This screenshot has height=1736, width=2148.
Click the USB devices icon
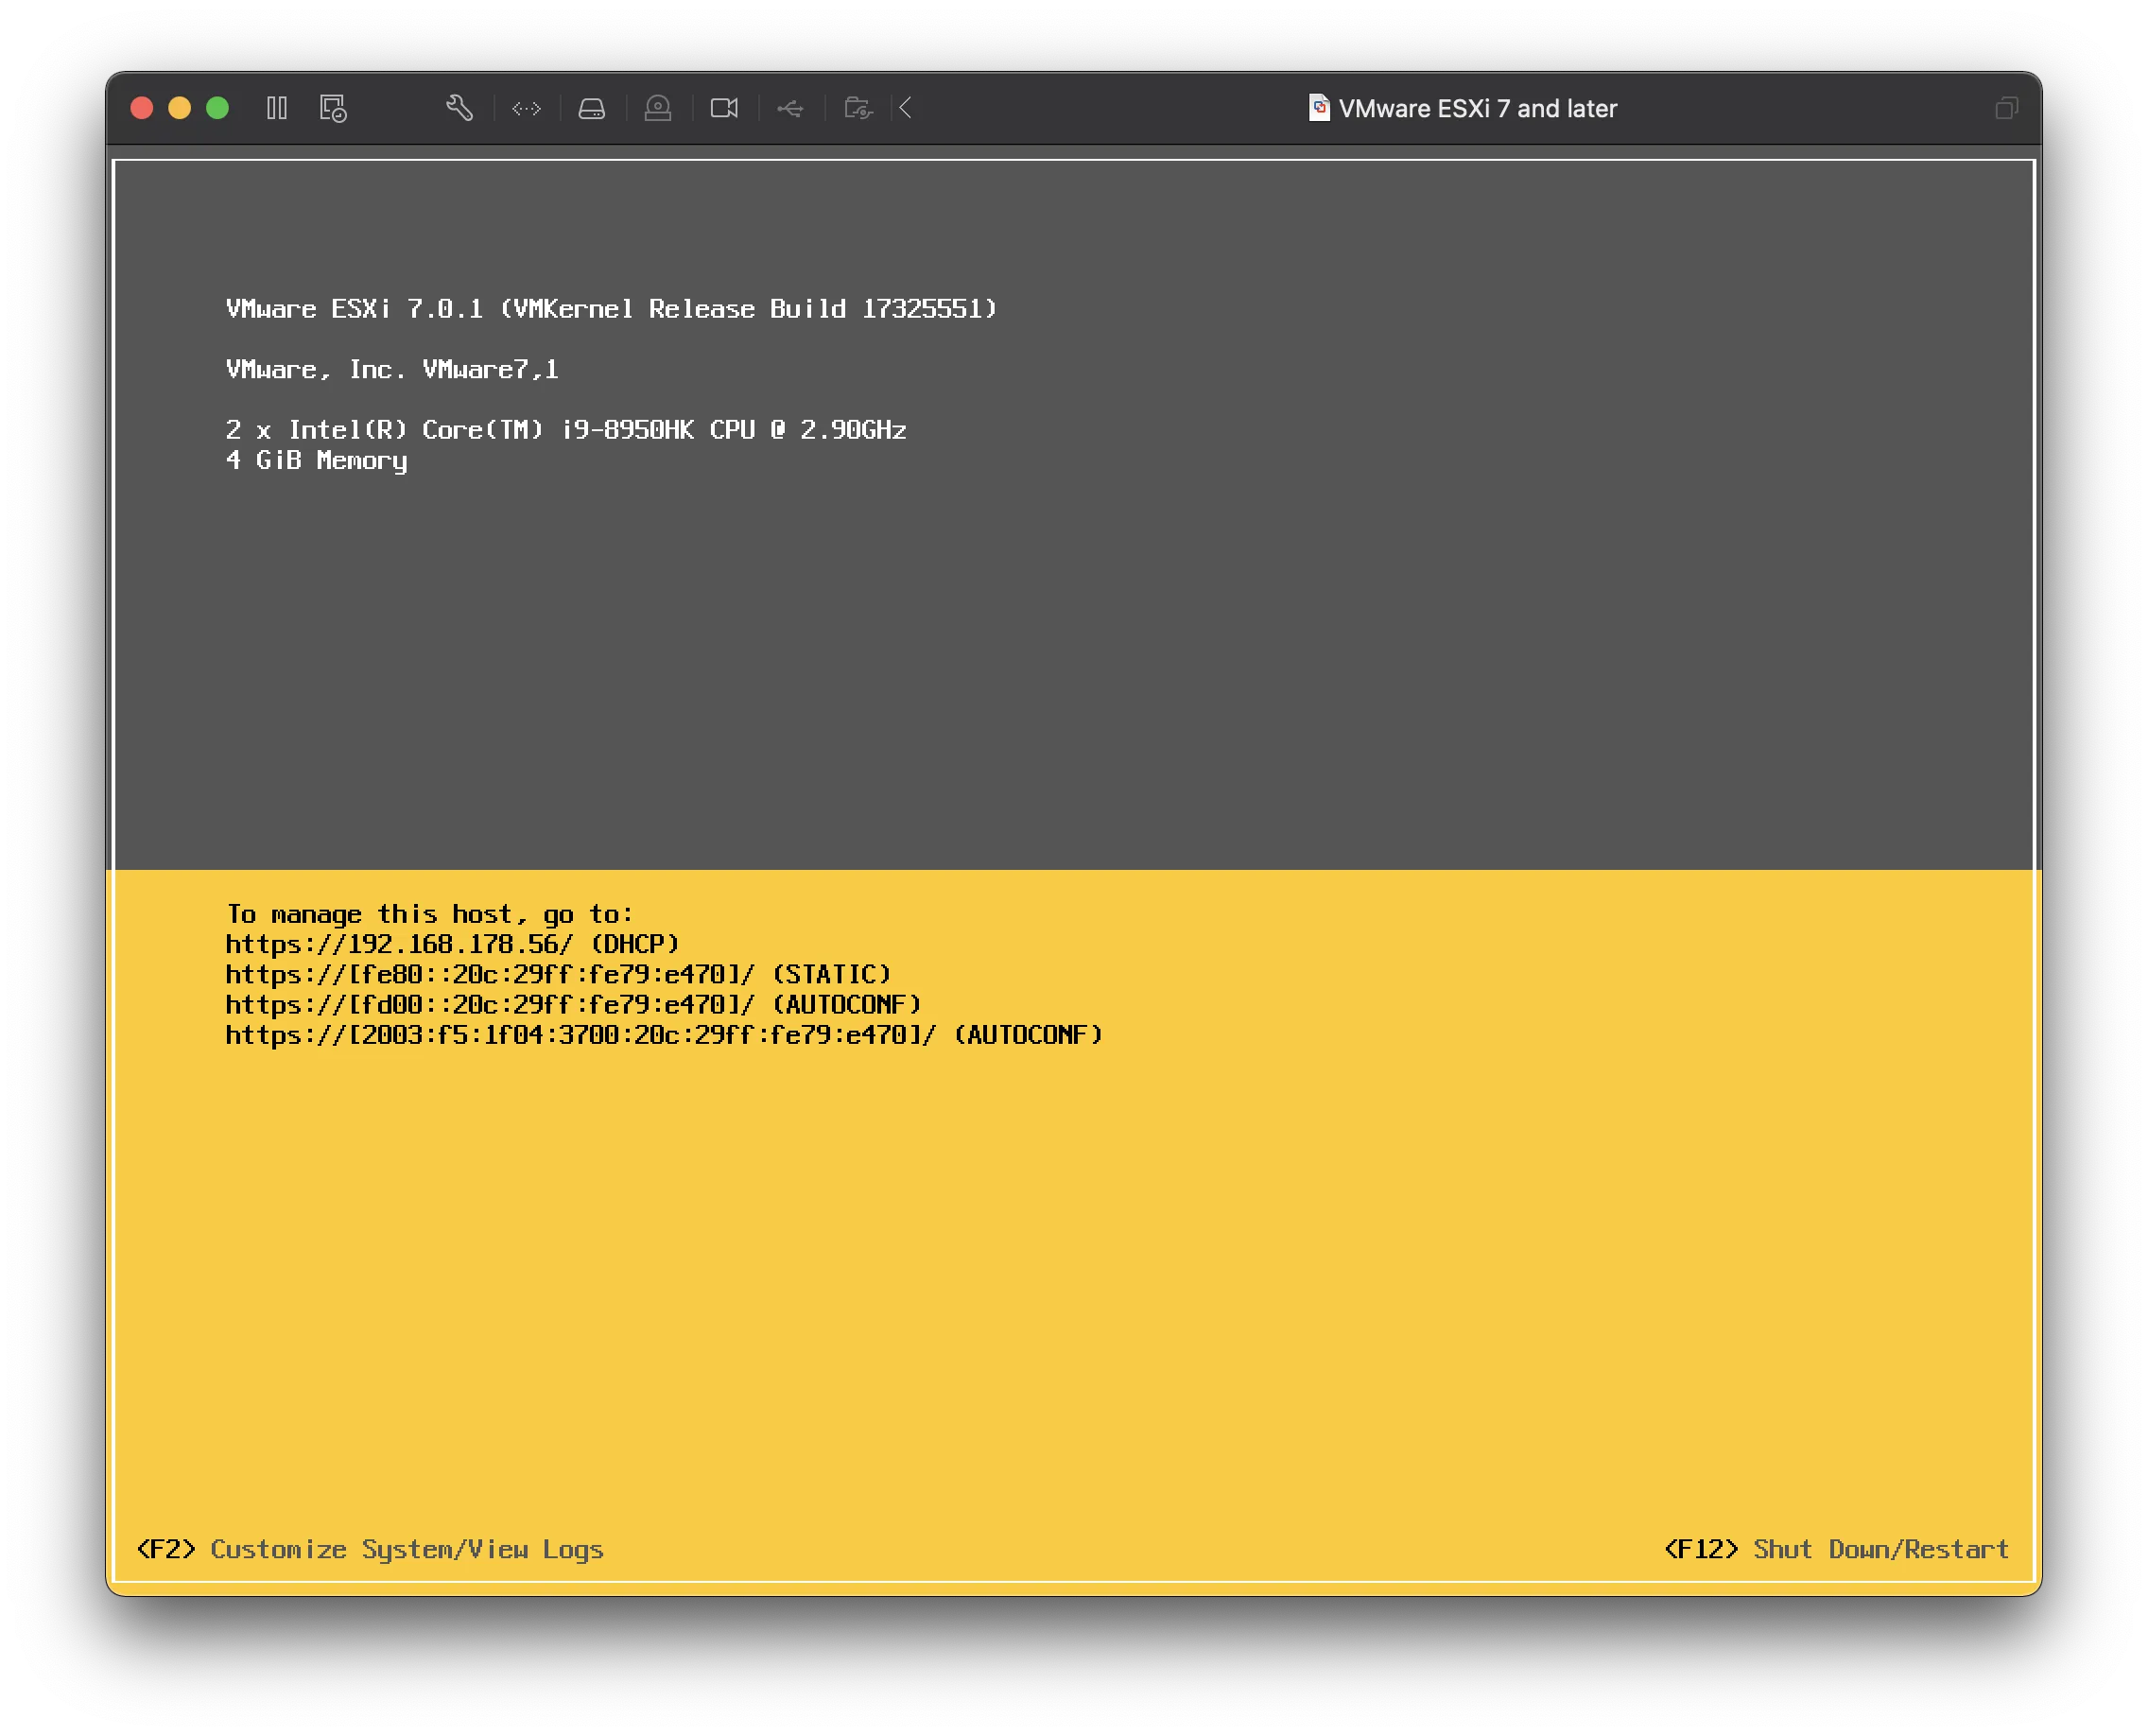[790, 108]
